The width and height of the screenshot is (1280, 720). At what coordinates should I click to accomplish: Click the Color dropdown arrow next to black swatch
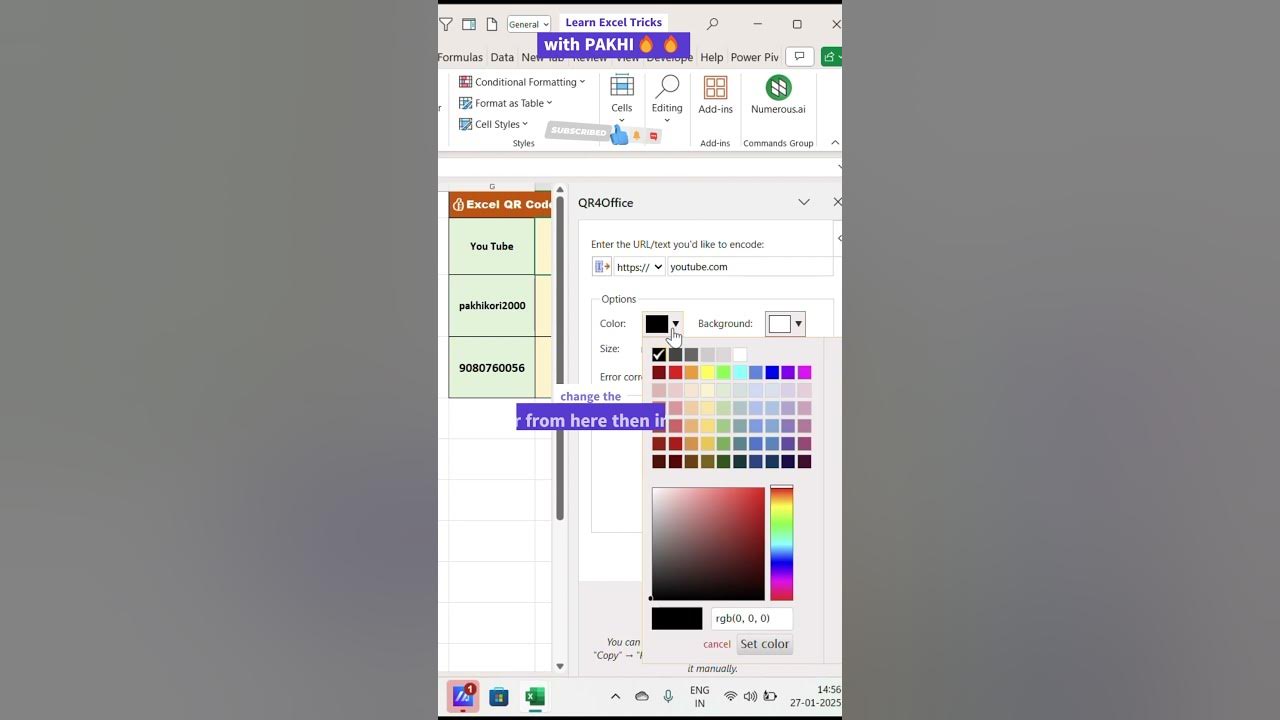pyautogui.click(x=676, y=323)
